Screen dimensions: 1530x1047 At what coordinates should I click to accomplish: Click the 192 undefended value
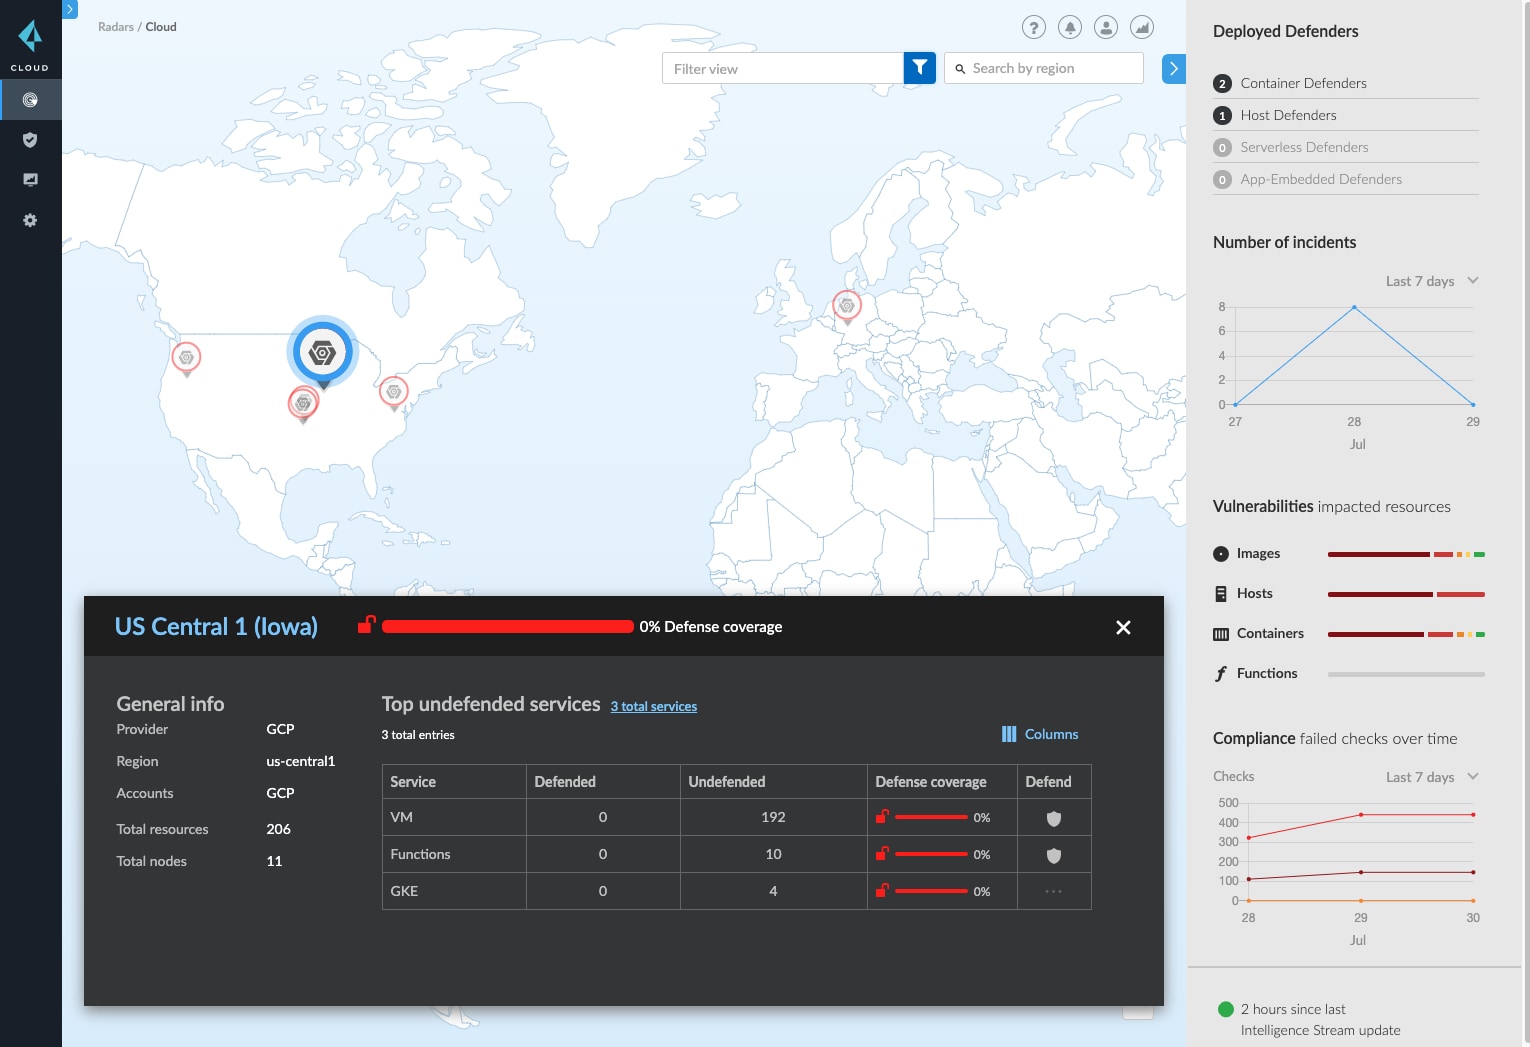773,817
